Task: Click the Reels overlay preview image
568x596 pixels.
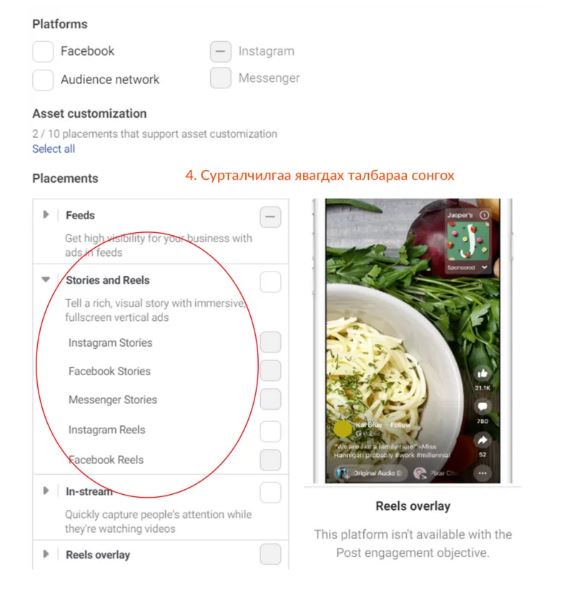Action: (x=413, y=341)
